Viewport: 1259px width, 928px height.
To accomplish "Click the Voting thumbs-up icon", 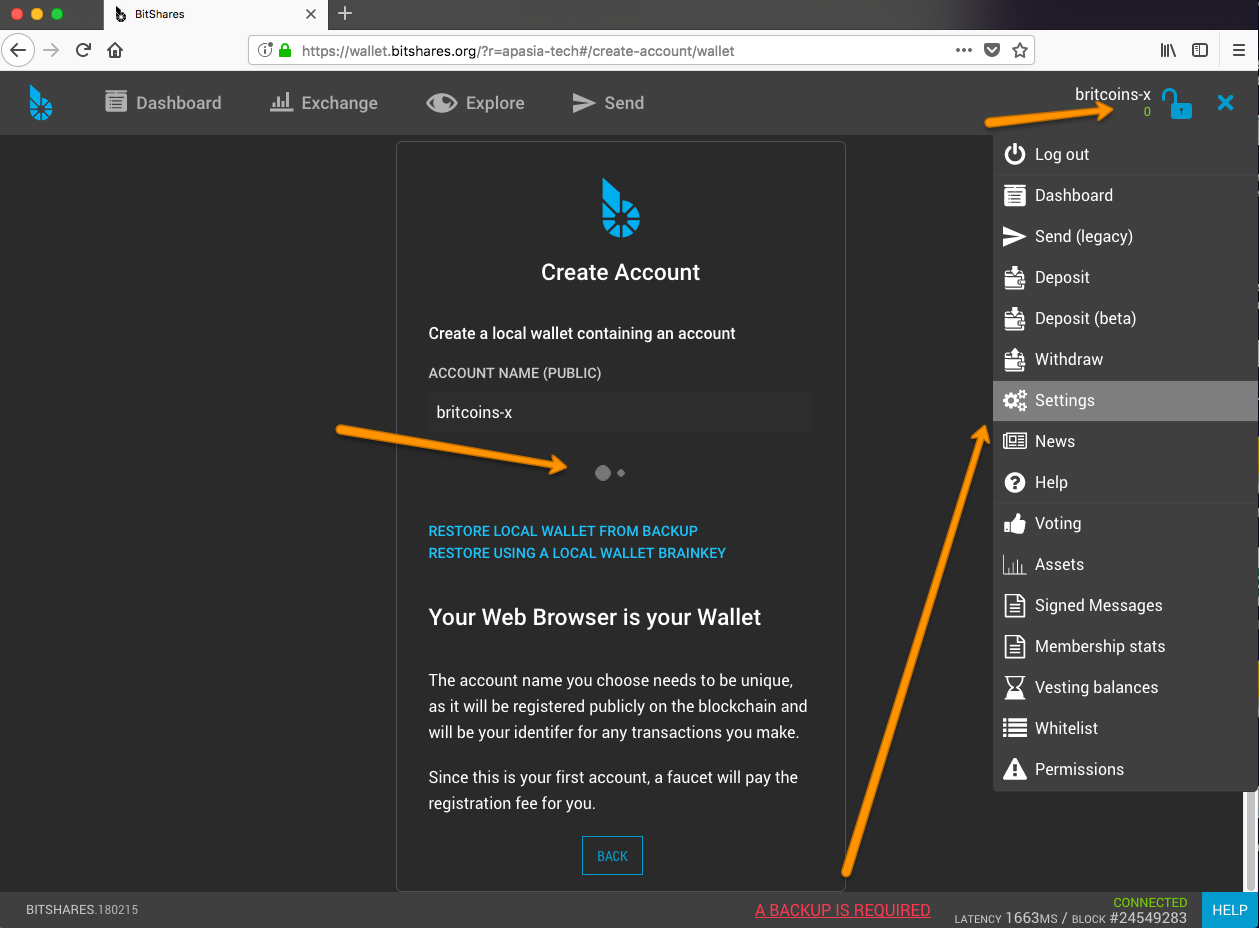I will 1015,523.
